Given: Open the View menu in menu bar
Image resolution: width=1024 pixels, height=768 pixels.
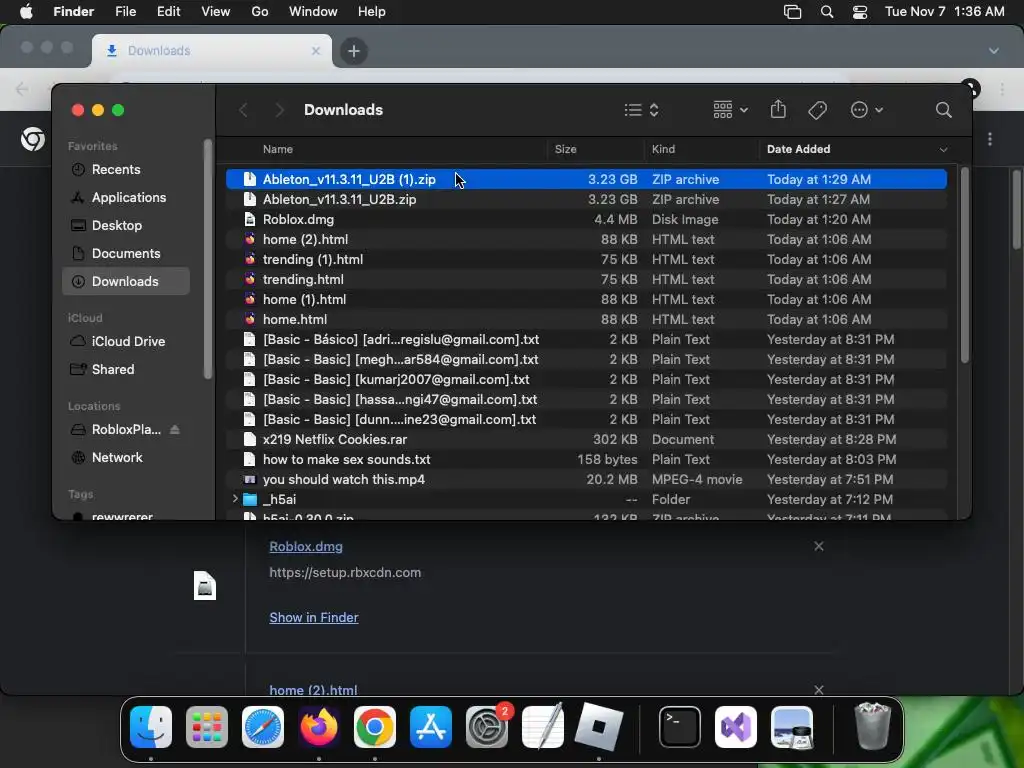Looking at the screenshot, I should point(216,12).
